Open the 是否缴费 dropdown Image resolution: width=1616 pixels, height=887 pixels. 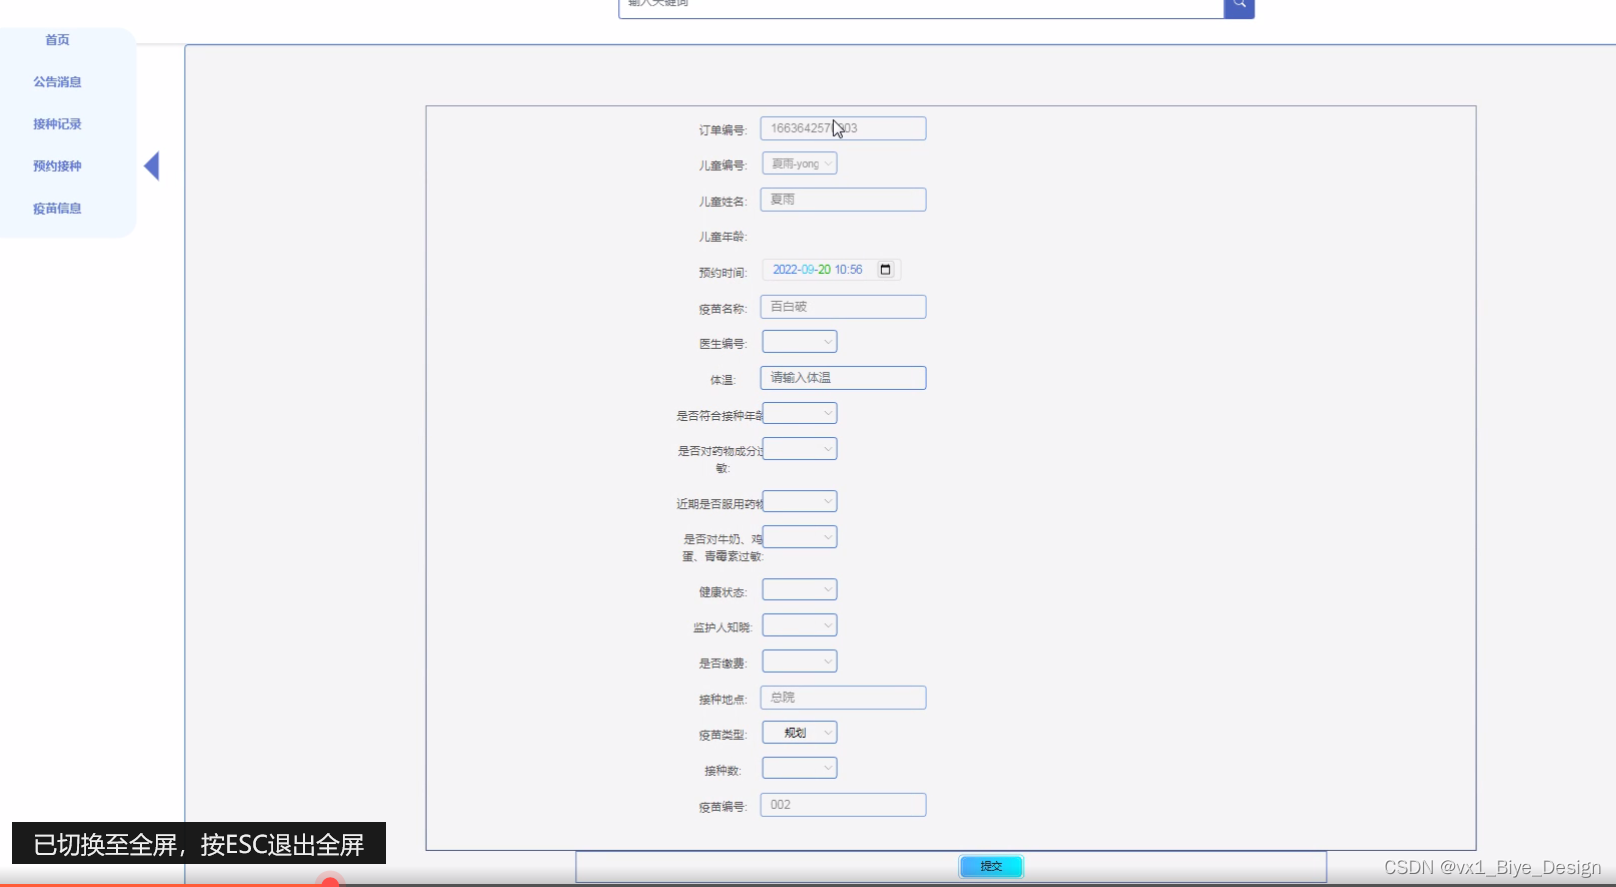pyautogui.click(x=800, y=661)
